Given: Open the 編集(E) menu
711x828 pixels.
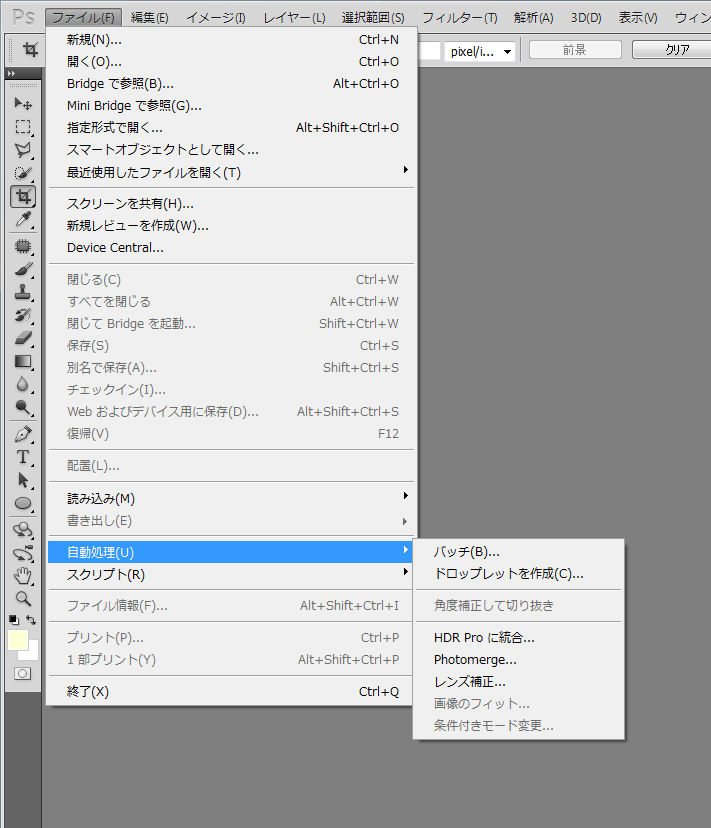Looking at the screenshot, I should coord(149,17).
